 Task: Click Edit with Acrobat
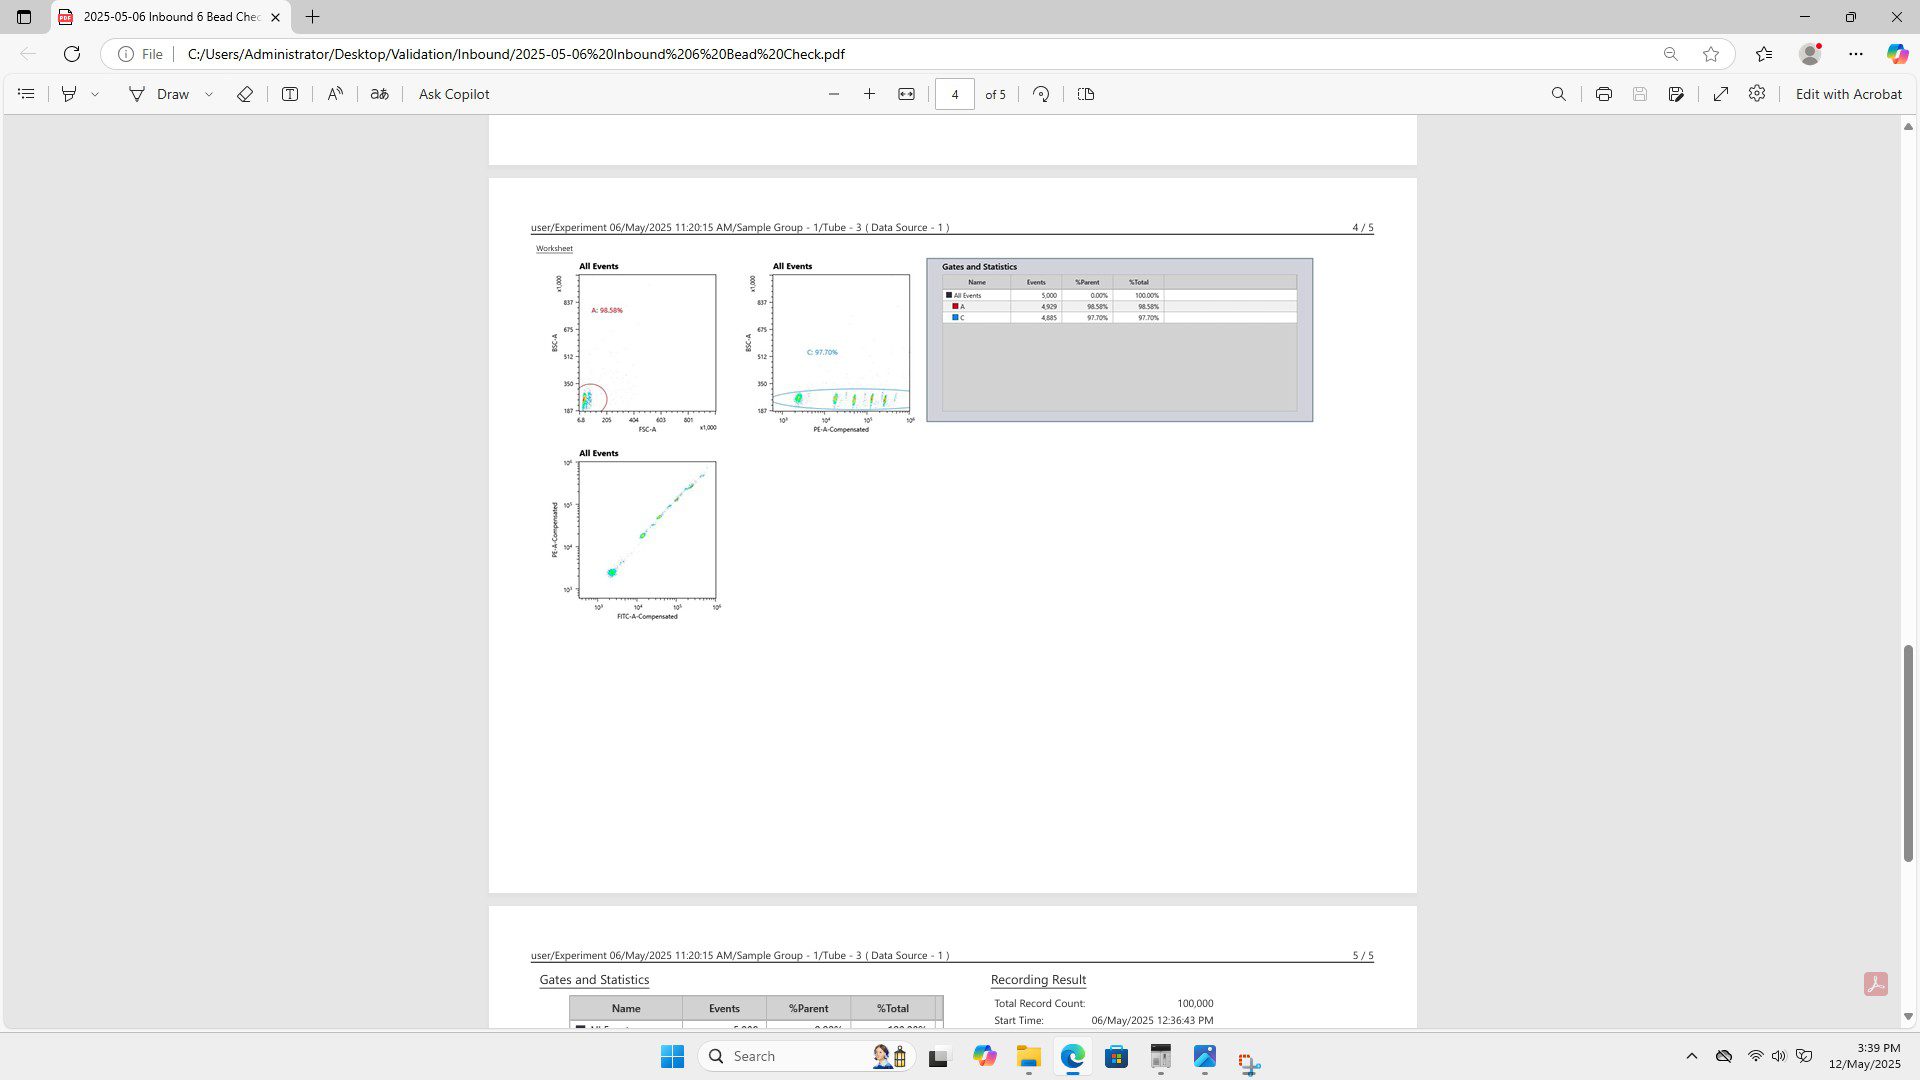tap(1848, 94)
